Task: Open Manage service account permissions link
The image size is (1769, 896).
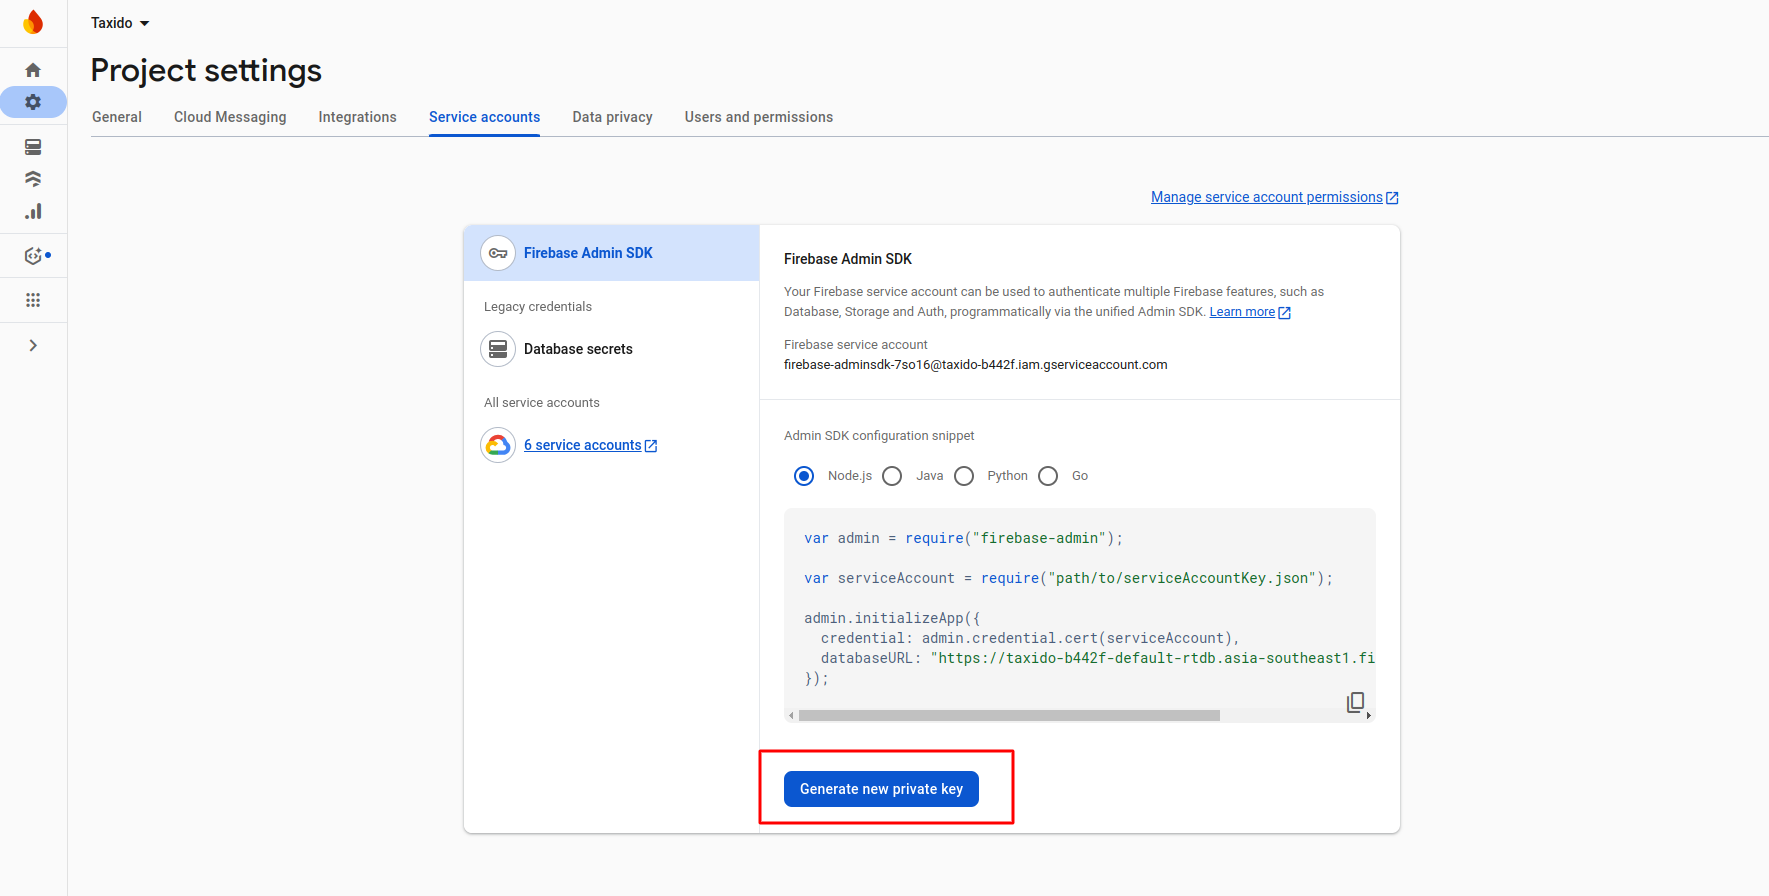Action: tap(1266, 197)
